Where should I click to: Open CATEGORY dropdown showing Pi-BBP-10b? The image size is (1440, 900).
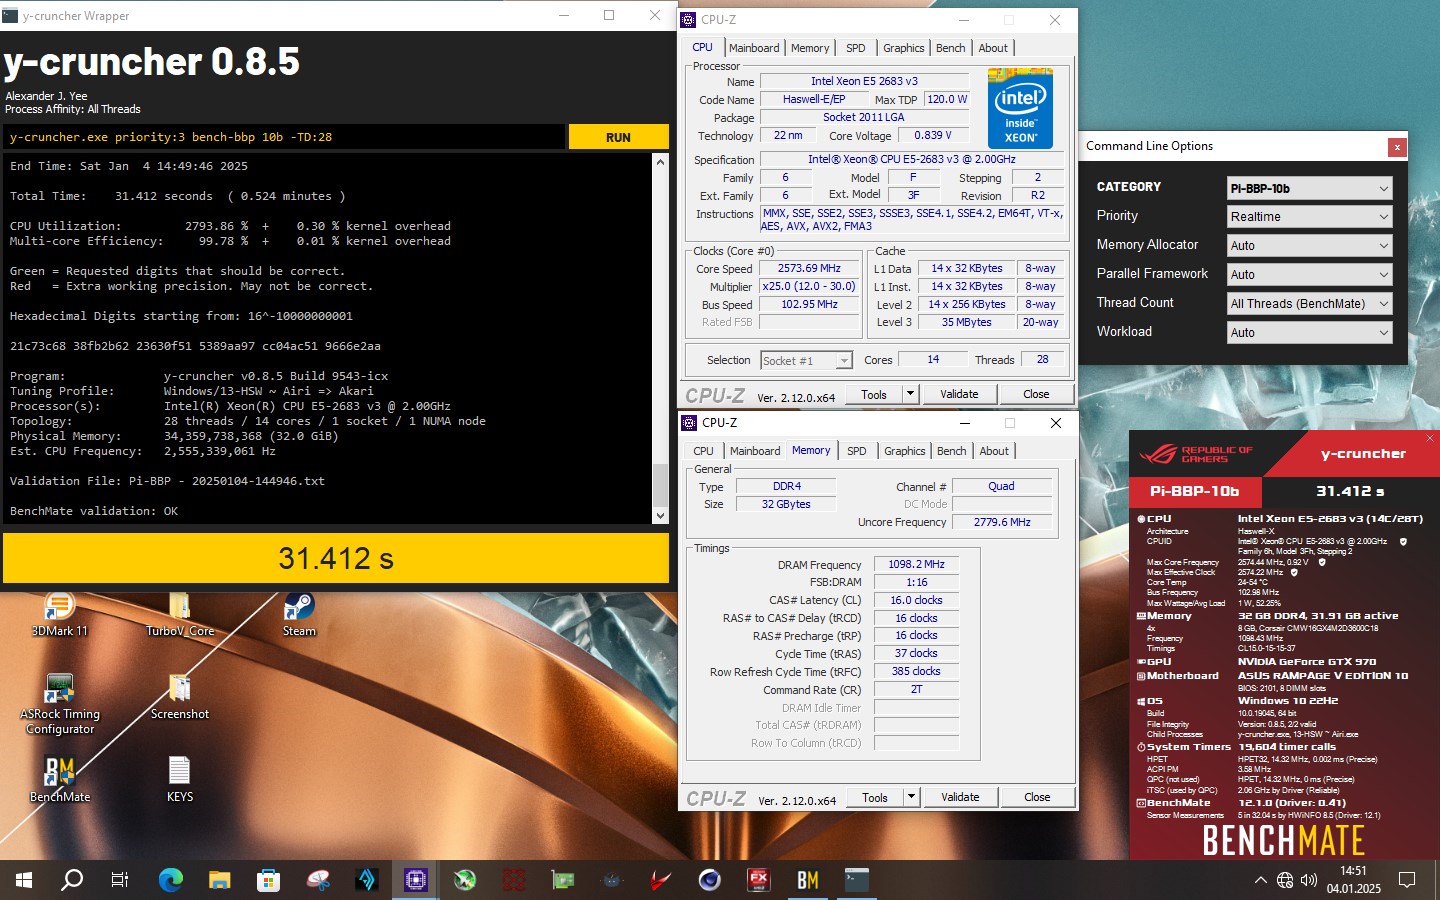click(x=1310, y=188)
